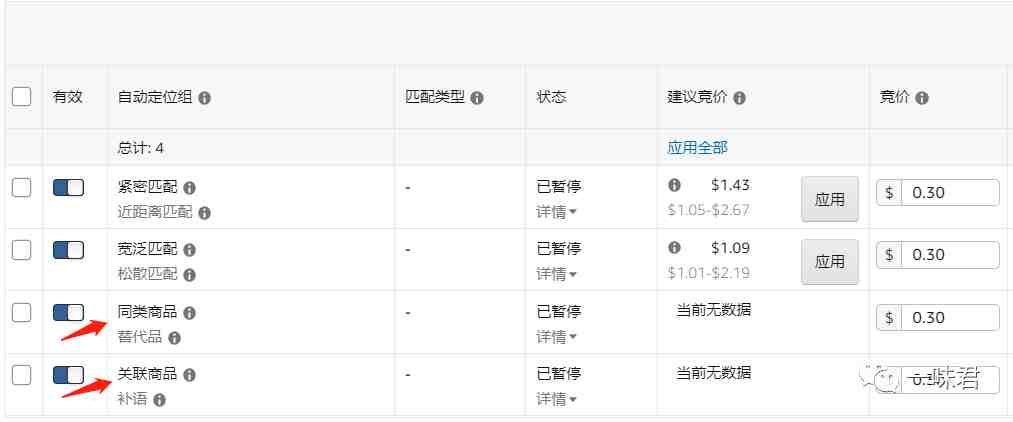Apply suggested bid $1.09 with 应用 button
Viewport: 1013px width, 422px height.
coord(830,262)
